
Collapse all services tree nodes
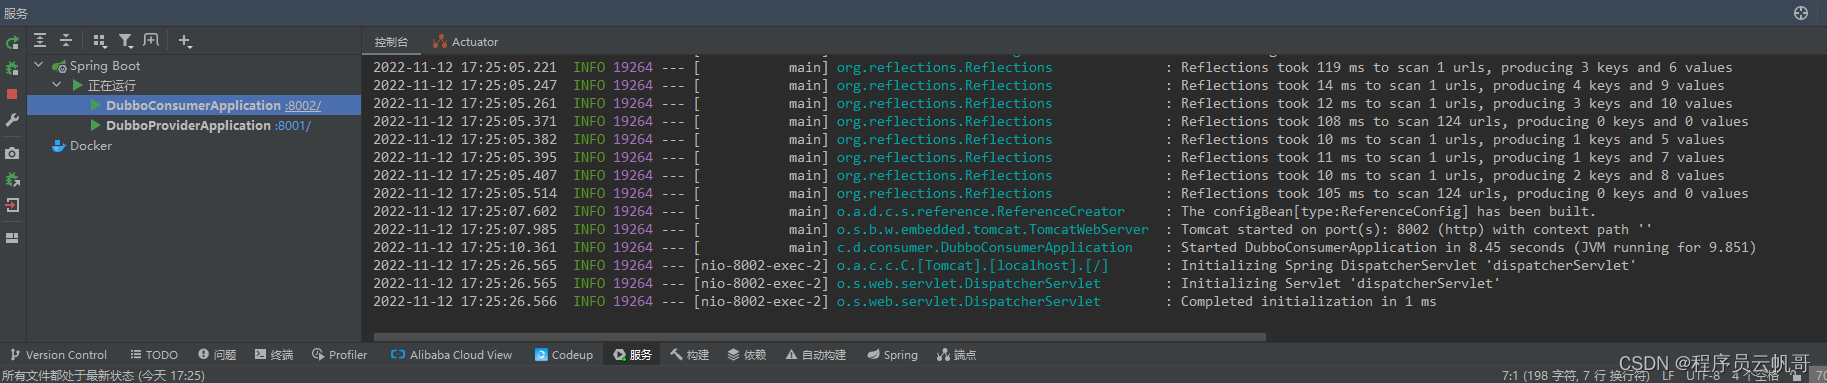click(x=66, y=40)
